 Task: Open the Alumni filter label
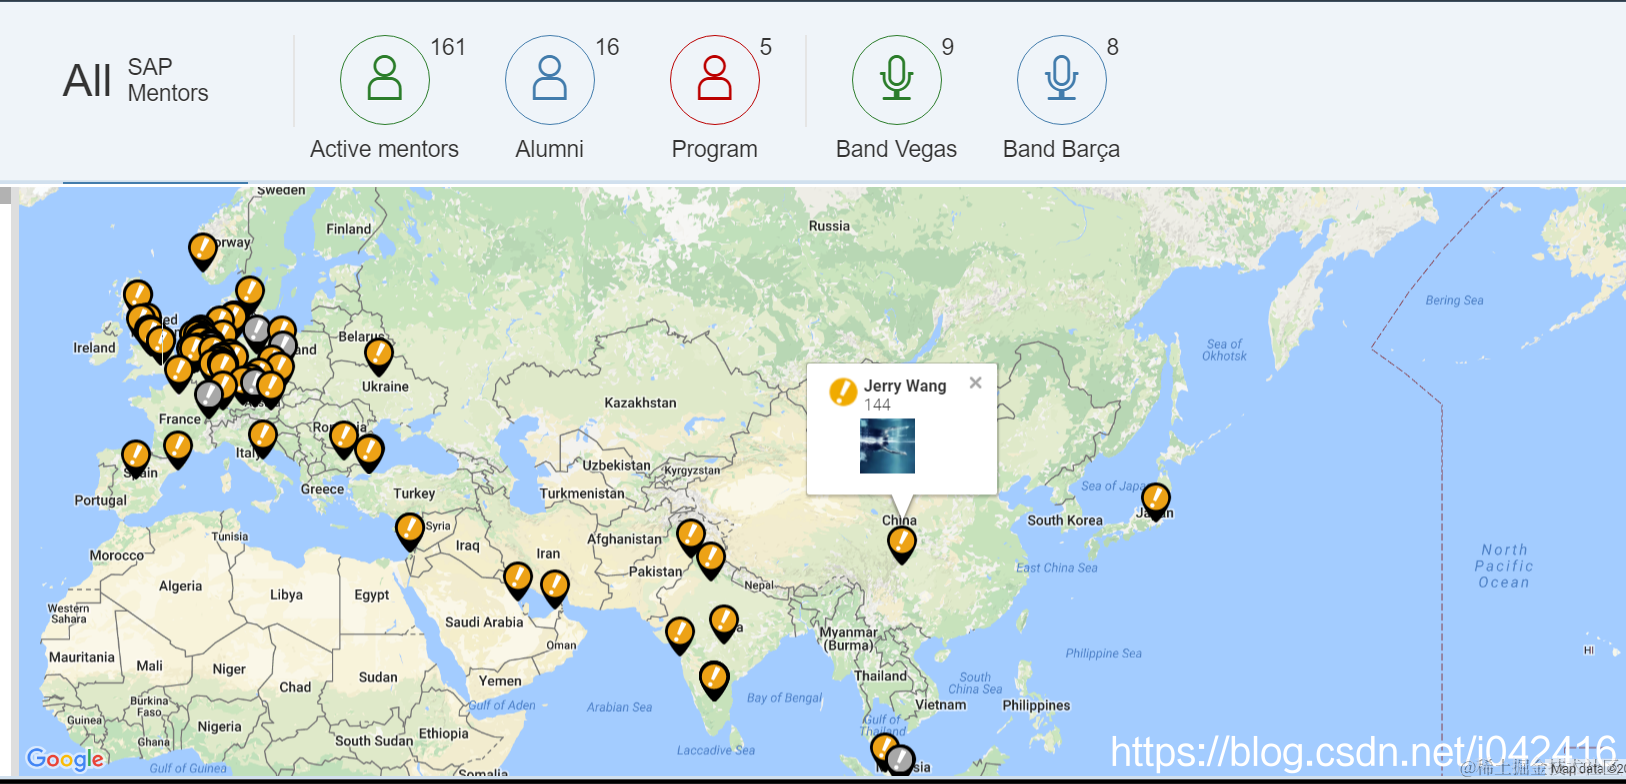(549, 149)
